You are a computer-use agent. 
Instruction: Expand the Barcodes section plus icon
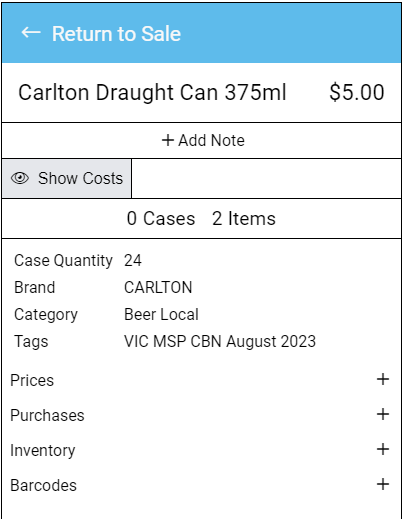coord(383,484)
